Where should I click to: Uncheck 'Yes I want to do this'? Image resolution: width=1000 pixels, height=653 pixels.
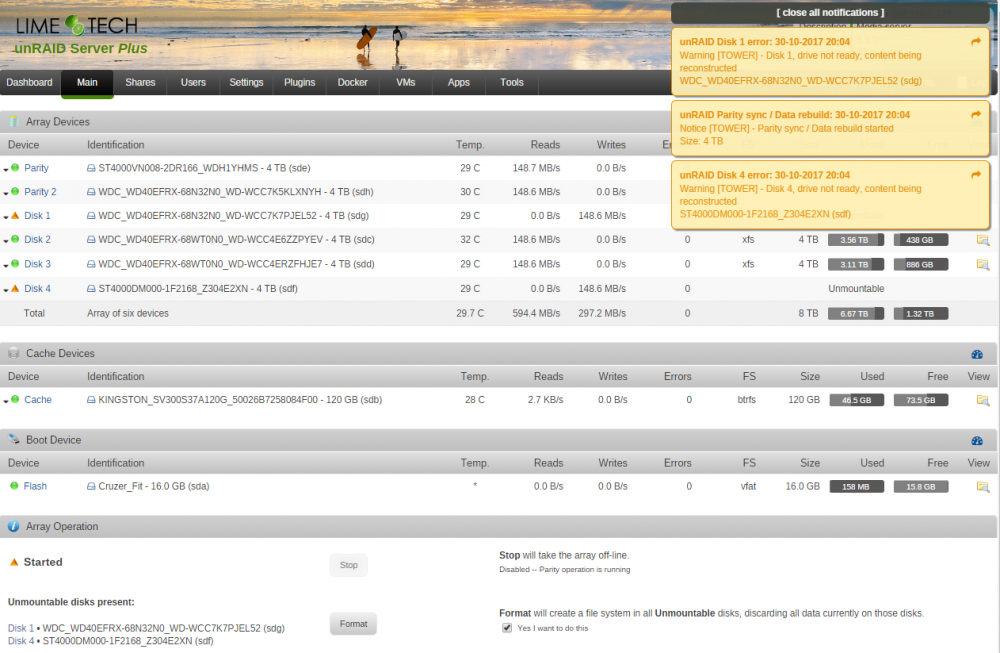(x=507, y=628)
